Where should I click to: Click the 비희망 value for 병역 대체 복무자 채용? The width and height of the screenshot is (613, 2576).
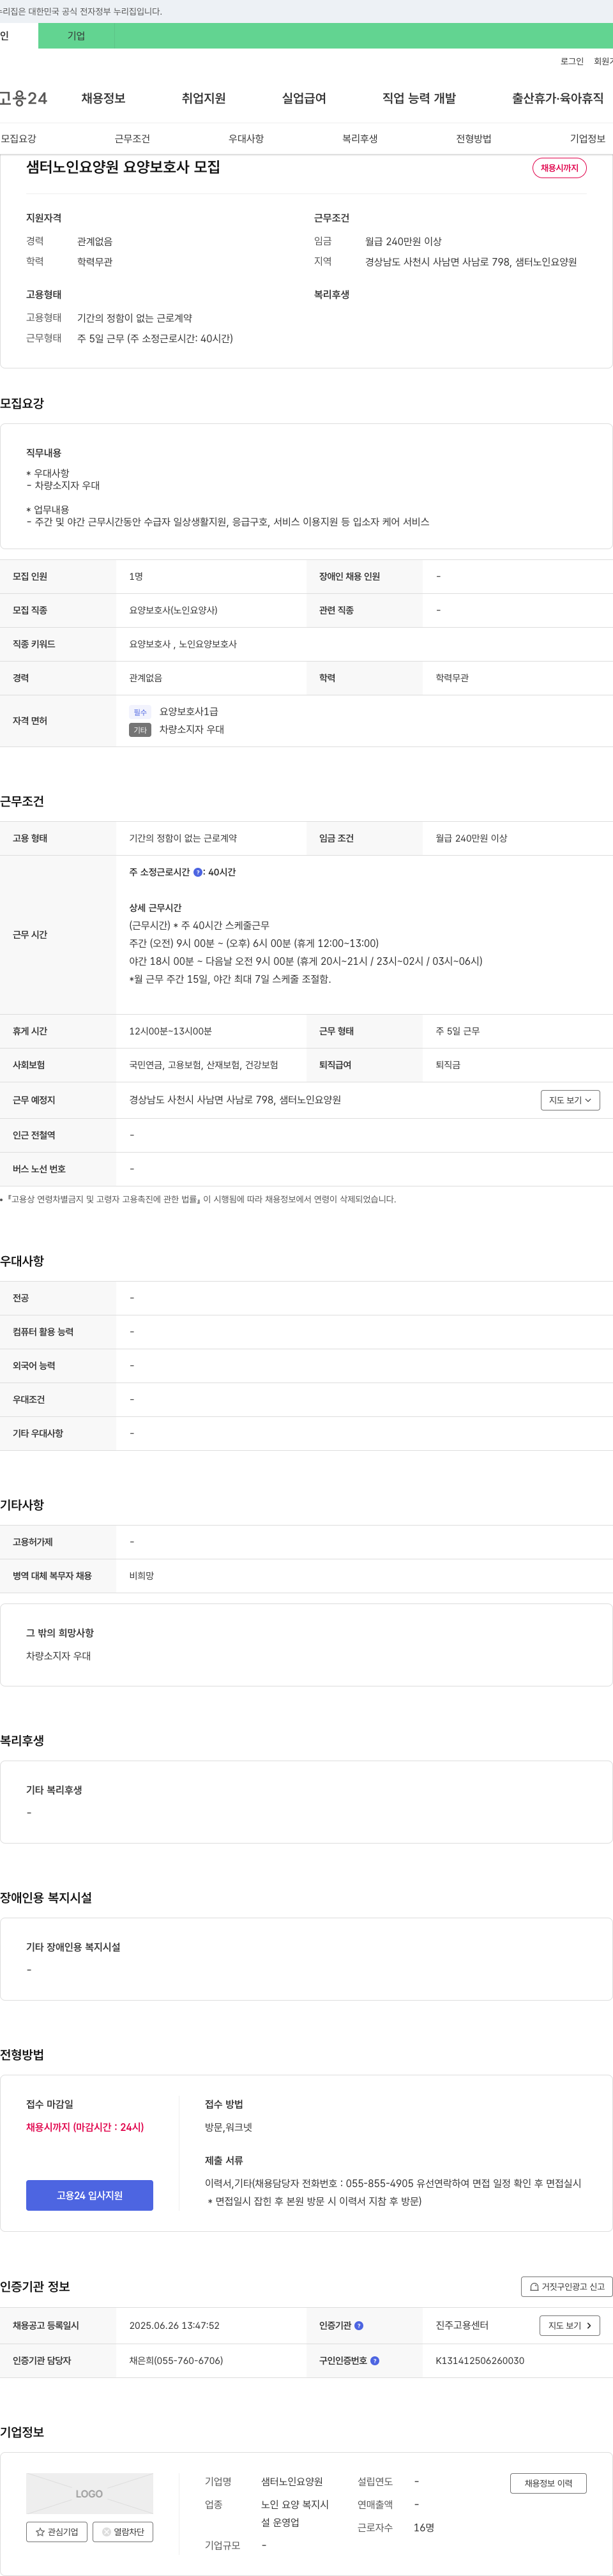141,1575
